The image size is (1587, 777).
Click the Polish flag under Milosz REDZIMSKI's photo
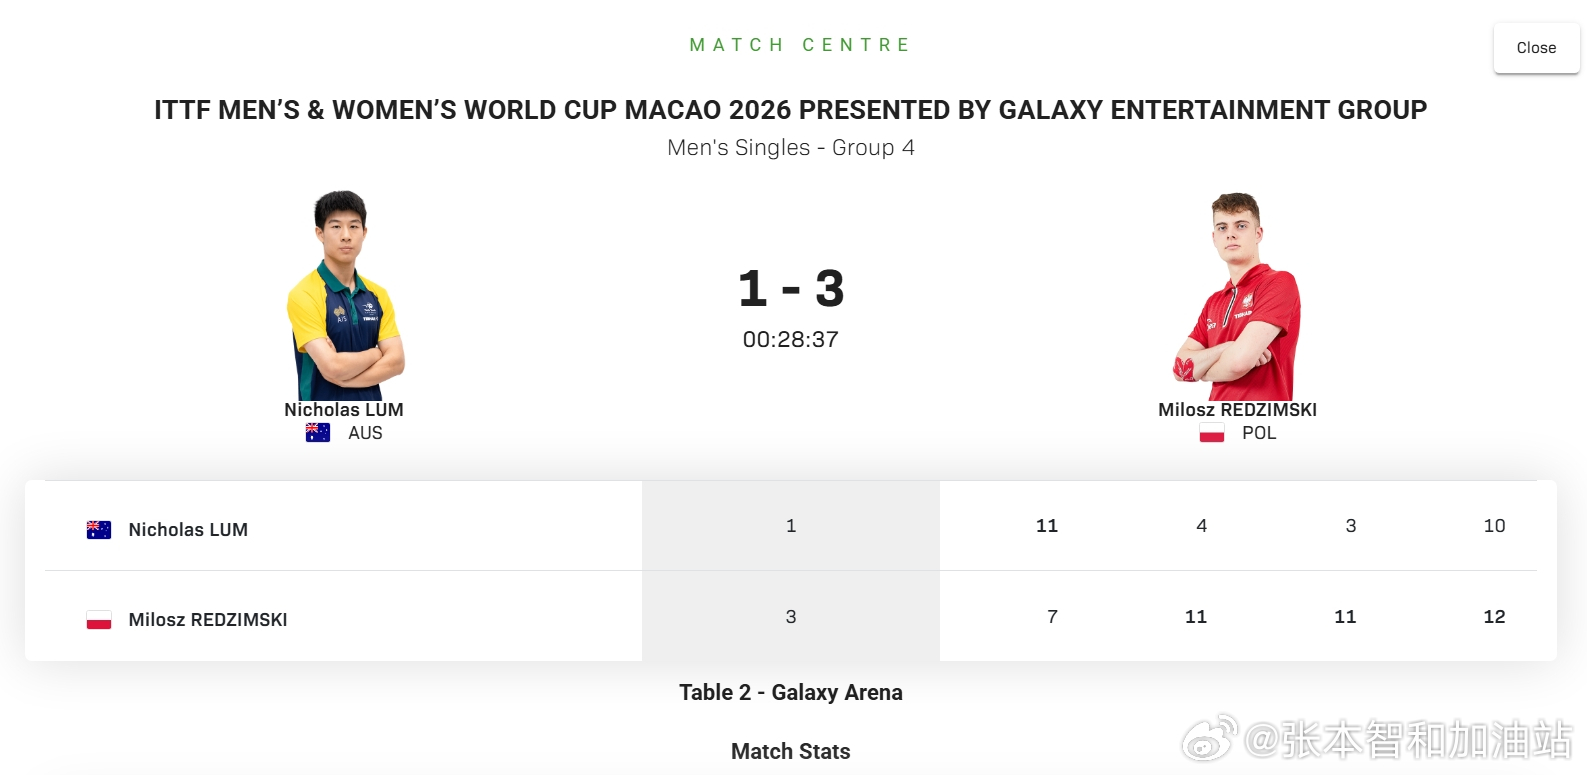1212,433
